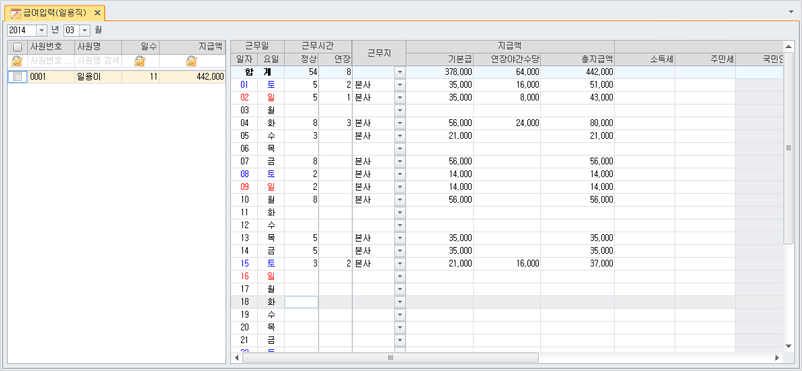Click the 기본급 column header
Image resolution: width=802 pixels, height=371 pixels.
click(440, 59)
